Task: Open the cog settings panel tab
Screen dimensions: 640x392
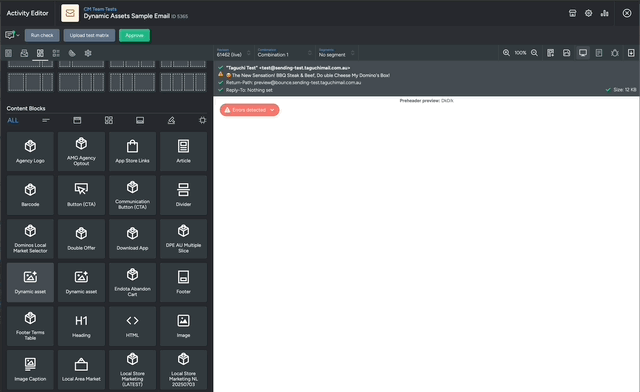Action: [x=88, y=53]
